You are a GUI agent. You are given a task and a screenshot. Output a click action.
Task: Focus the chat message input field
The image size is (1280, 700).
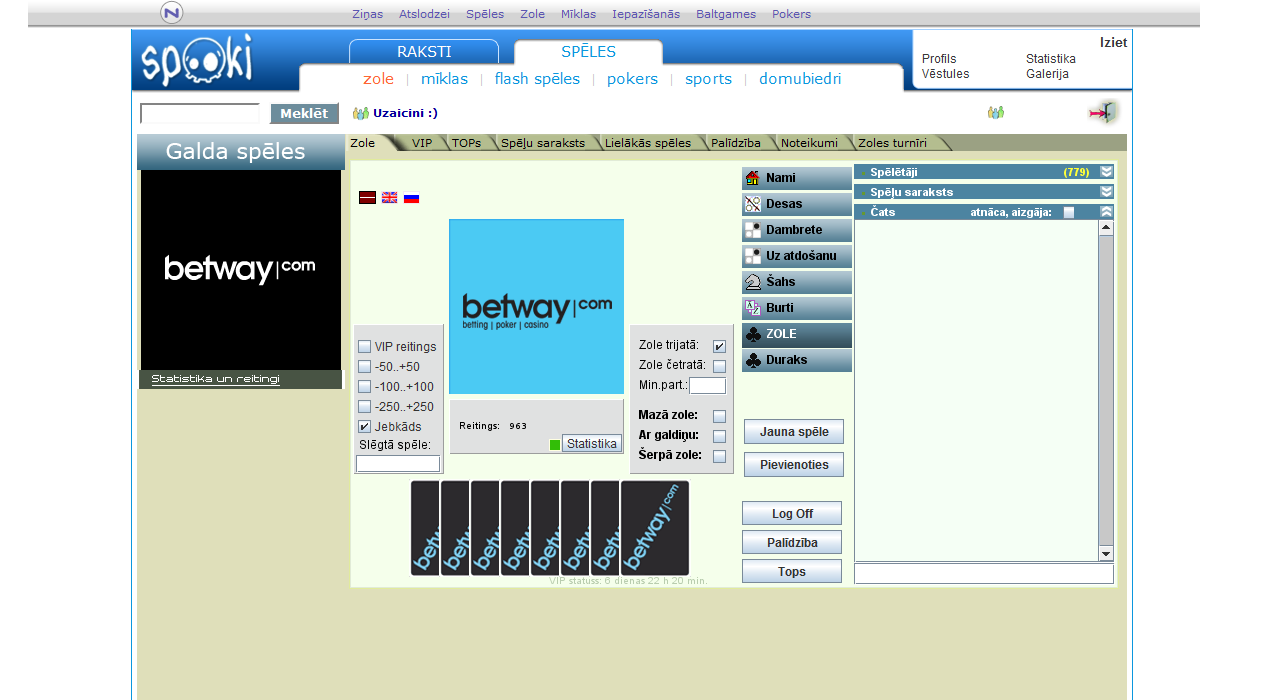[984, 574]
